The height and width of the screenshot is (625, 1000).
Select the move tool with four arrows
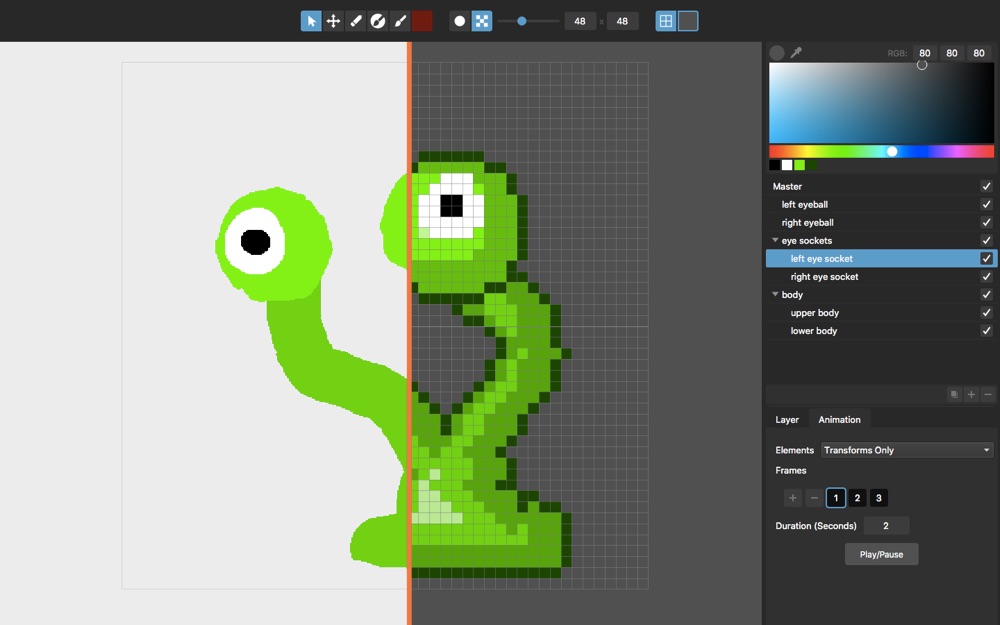coord(333,21)
